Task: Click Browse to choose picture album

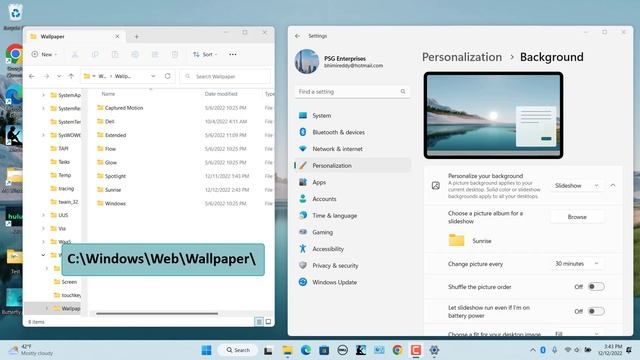Action: pyautogui.click(x=577, y=217)
